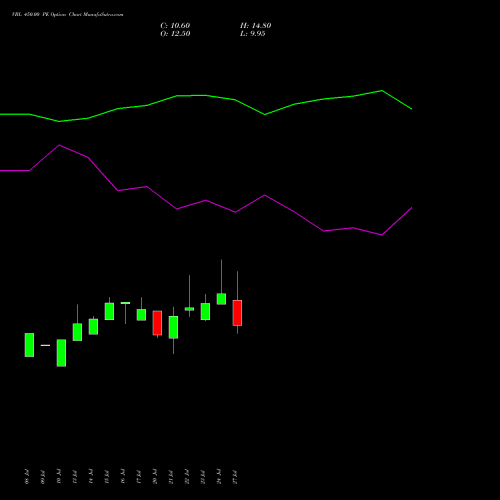Screen dimensions: 500x500
Task: Click the open value O: 12.50
Action: point(175,34)
